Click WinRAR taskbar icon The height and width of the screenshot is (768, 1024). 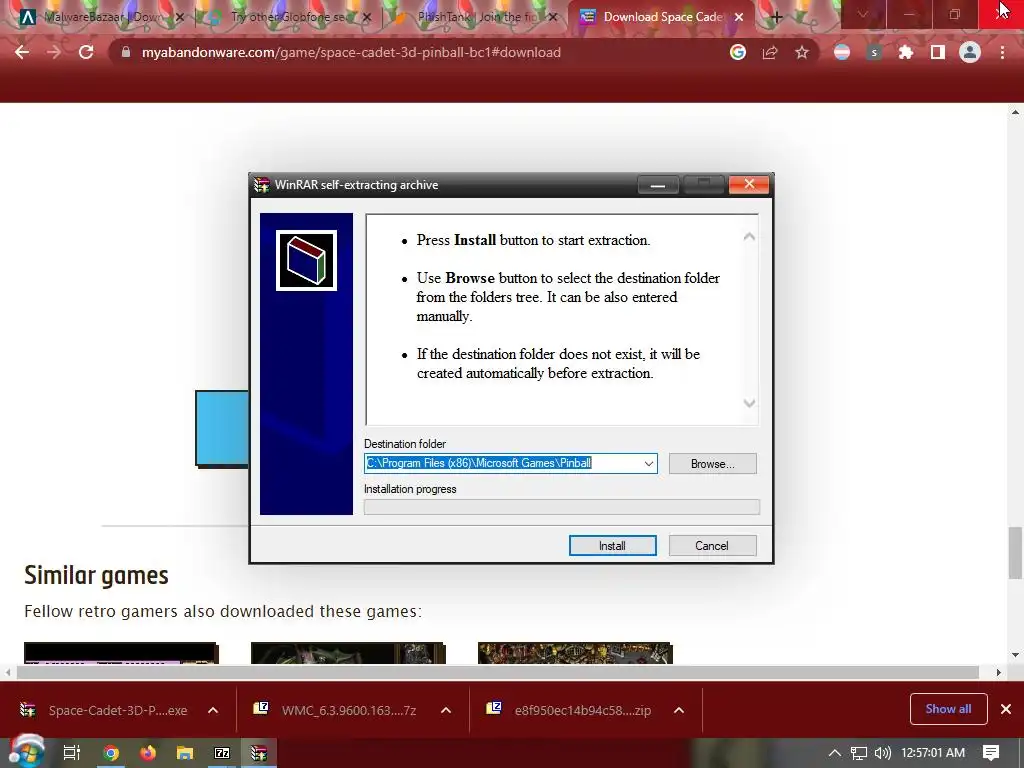[x=259, y=753]
